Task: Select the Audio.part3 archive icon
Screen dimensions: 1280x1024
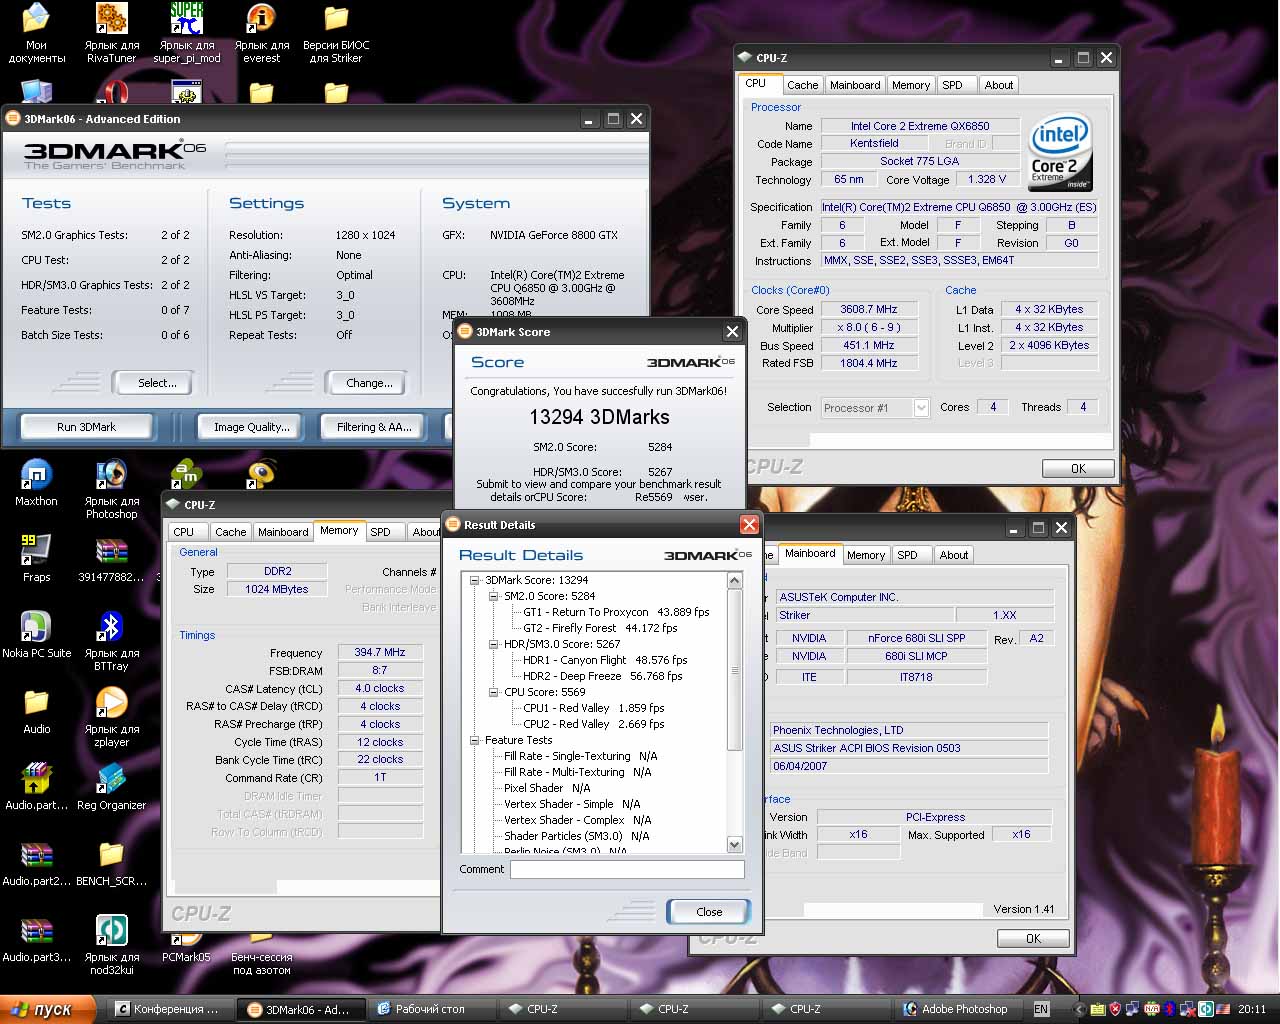Action: [x=36, y=939]
